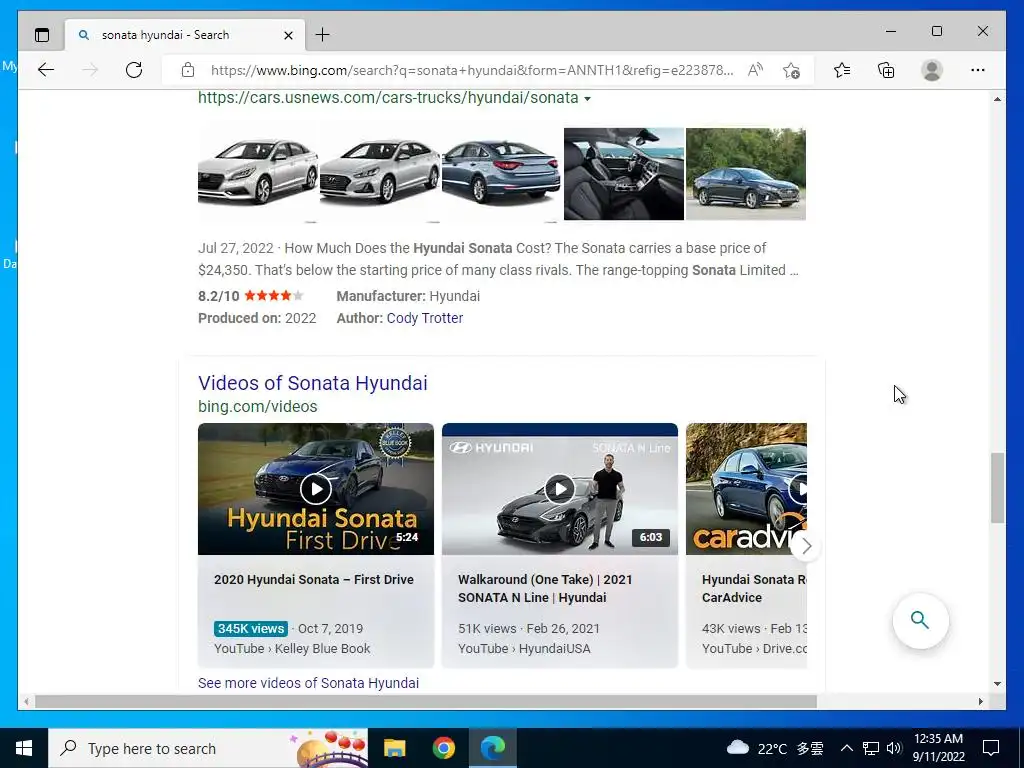Open Hyundai Sonata CarAdvice video title
The height and width of the screenshot is (768, 1024).
pyautogui.click(x=754, y=588)
